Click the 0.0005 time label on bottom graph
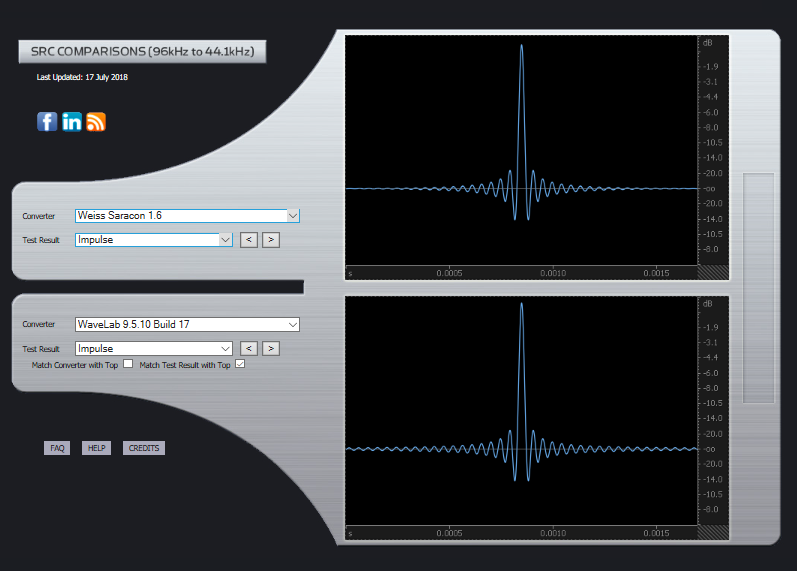This screenshot has width=797, height=571. pos(449,533)
